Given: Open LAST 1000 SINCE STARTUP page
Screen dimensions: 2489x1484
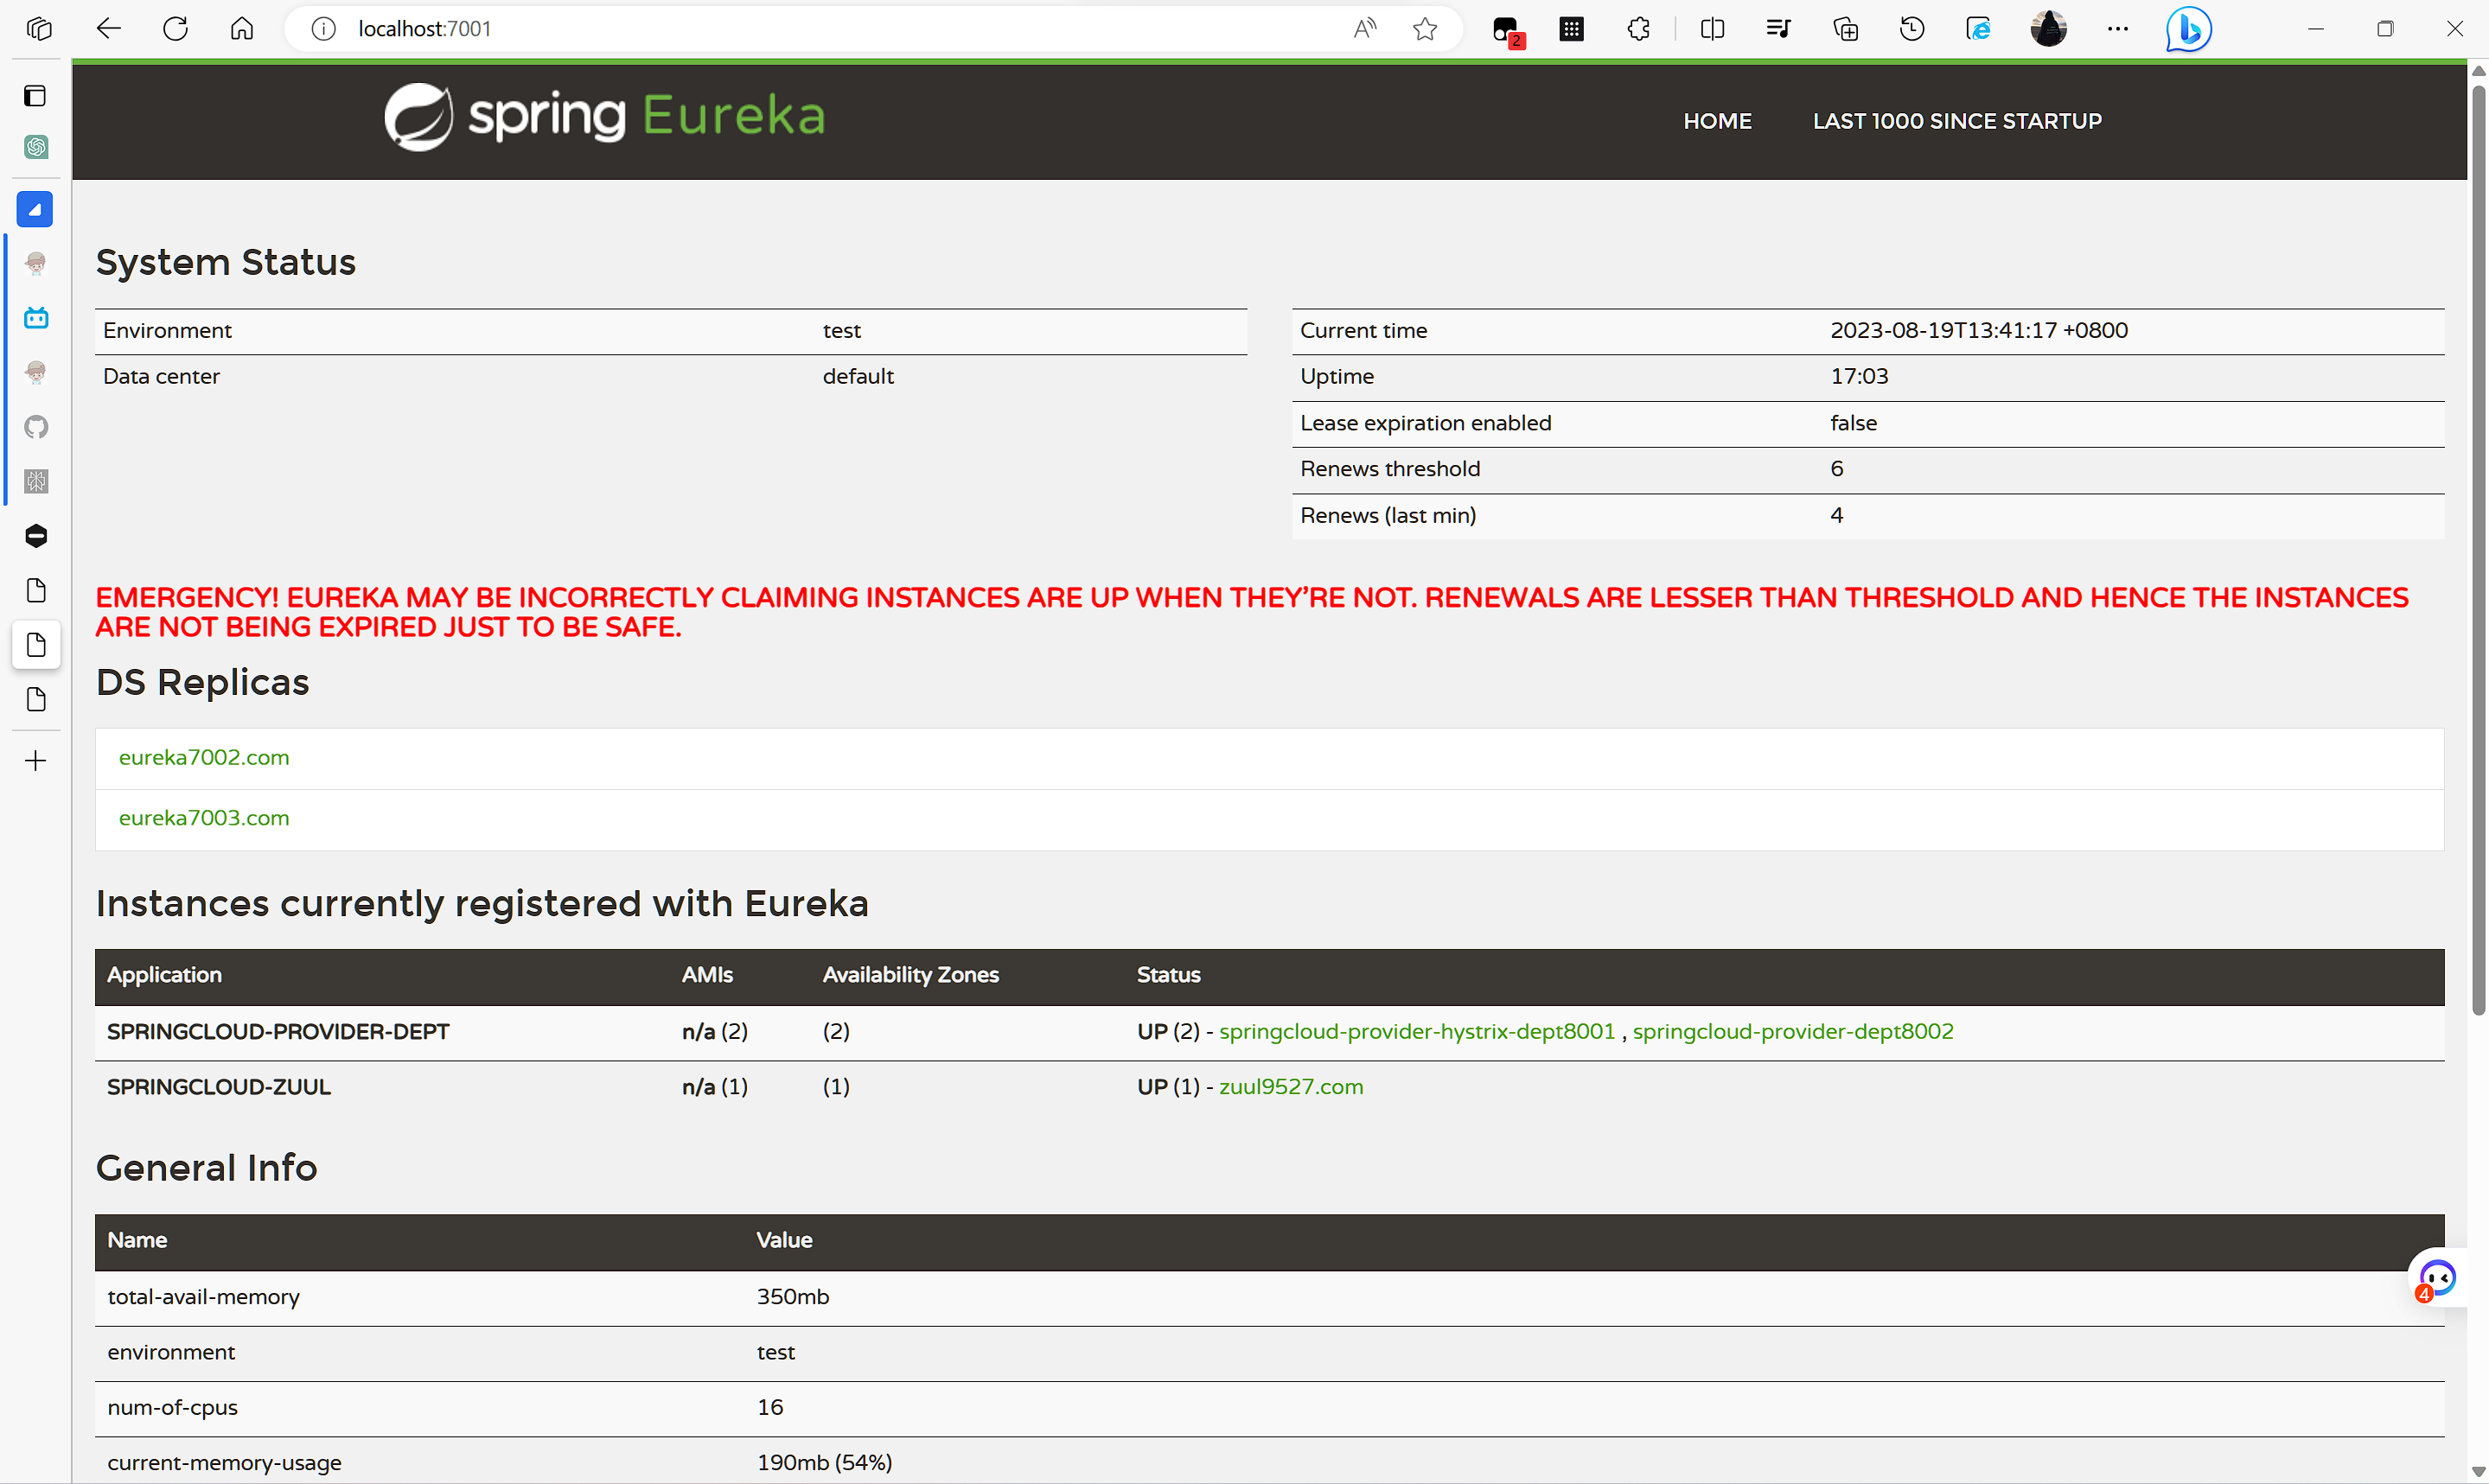Looking at the screenshot, I should coord(1957,121).
